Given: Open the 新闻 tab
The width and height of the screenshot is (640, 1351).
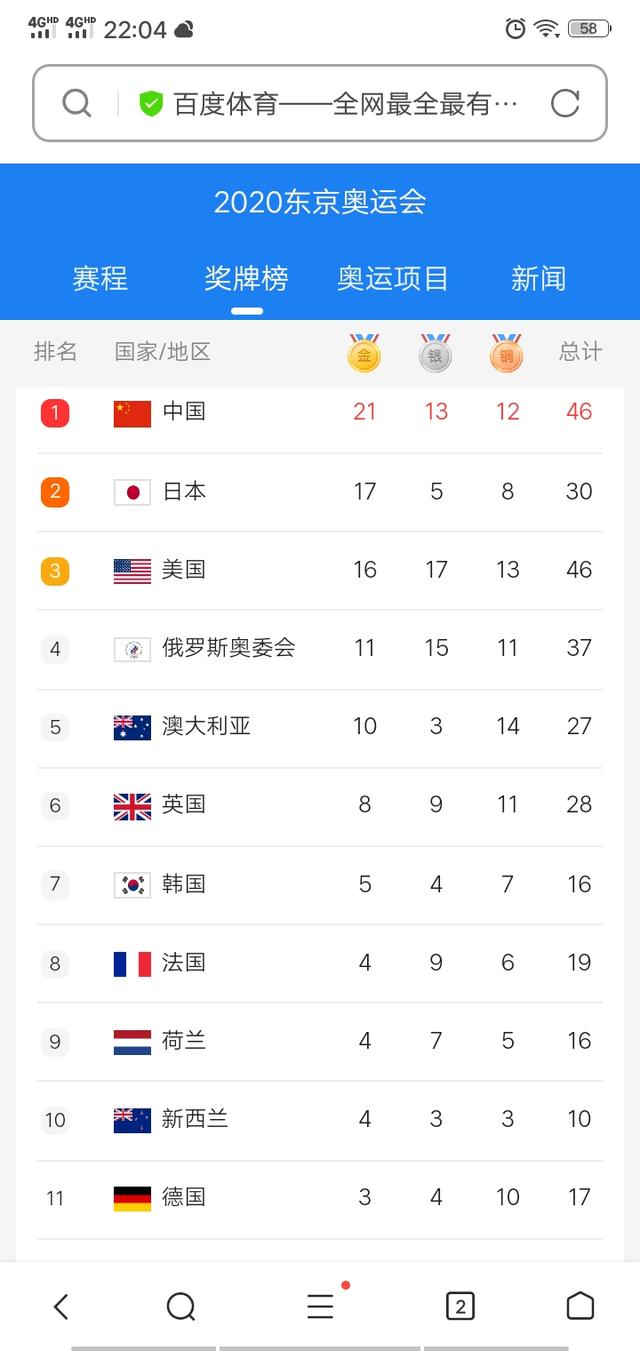Looking at the screenshot, I should click(538, 278).
